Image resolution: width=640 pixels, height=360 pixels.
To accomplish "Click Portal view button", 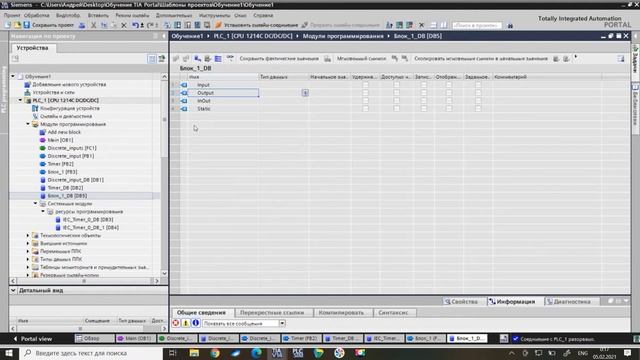I will pos(33,338).
